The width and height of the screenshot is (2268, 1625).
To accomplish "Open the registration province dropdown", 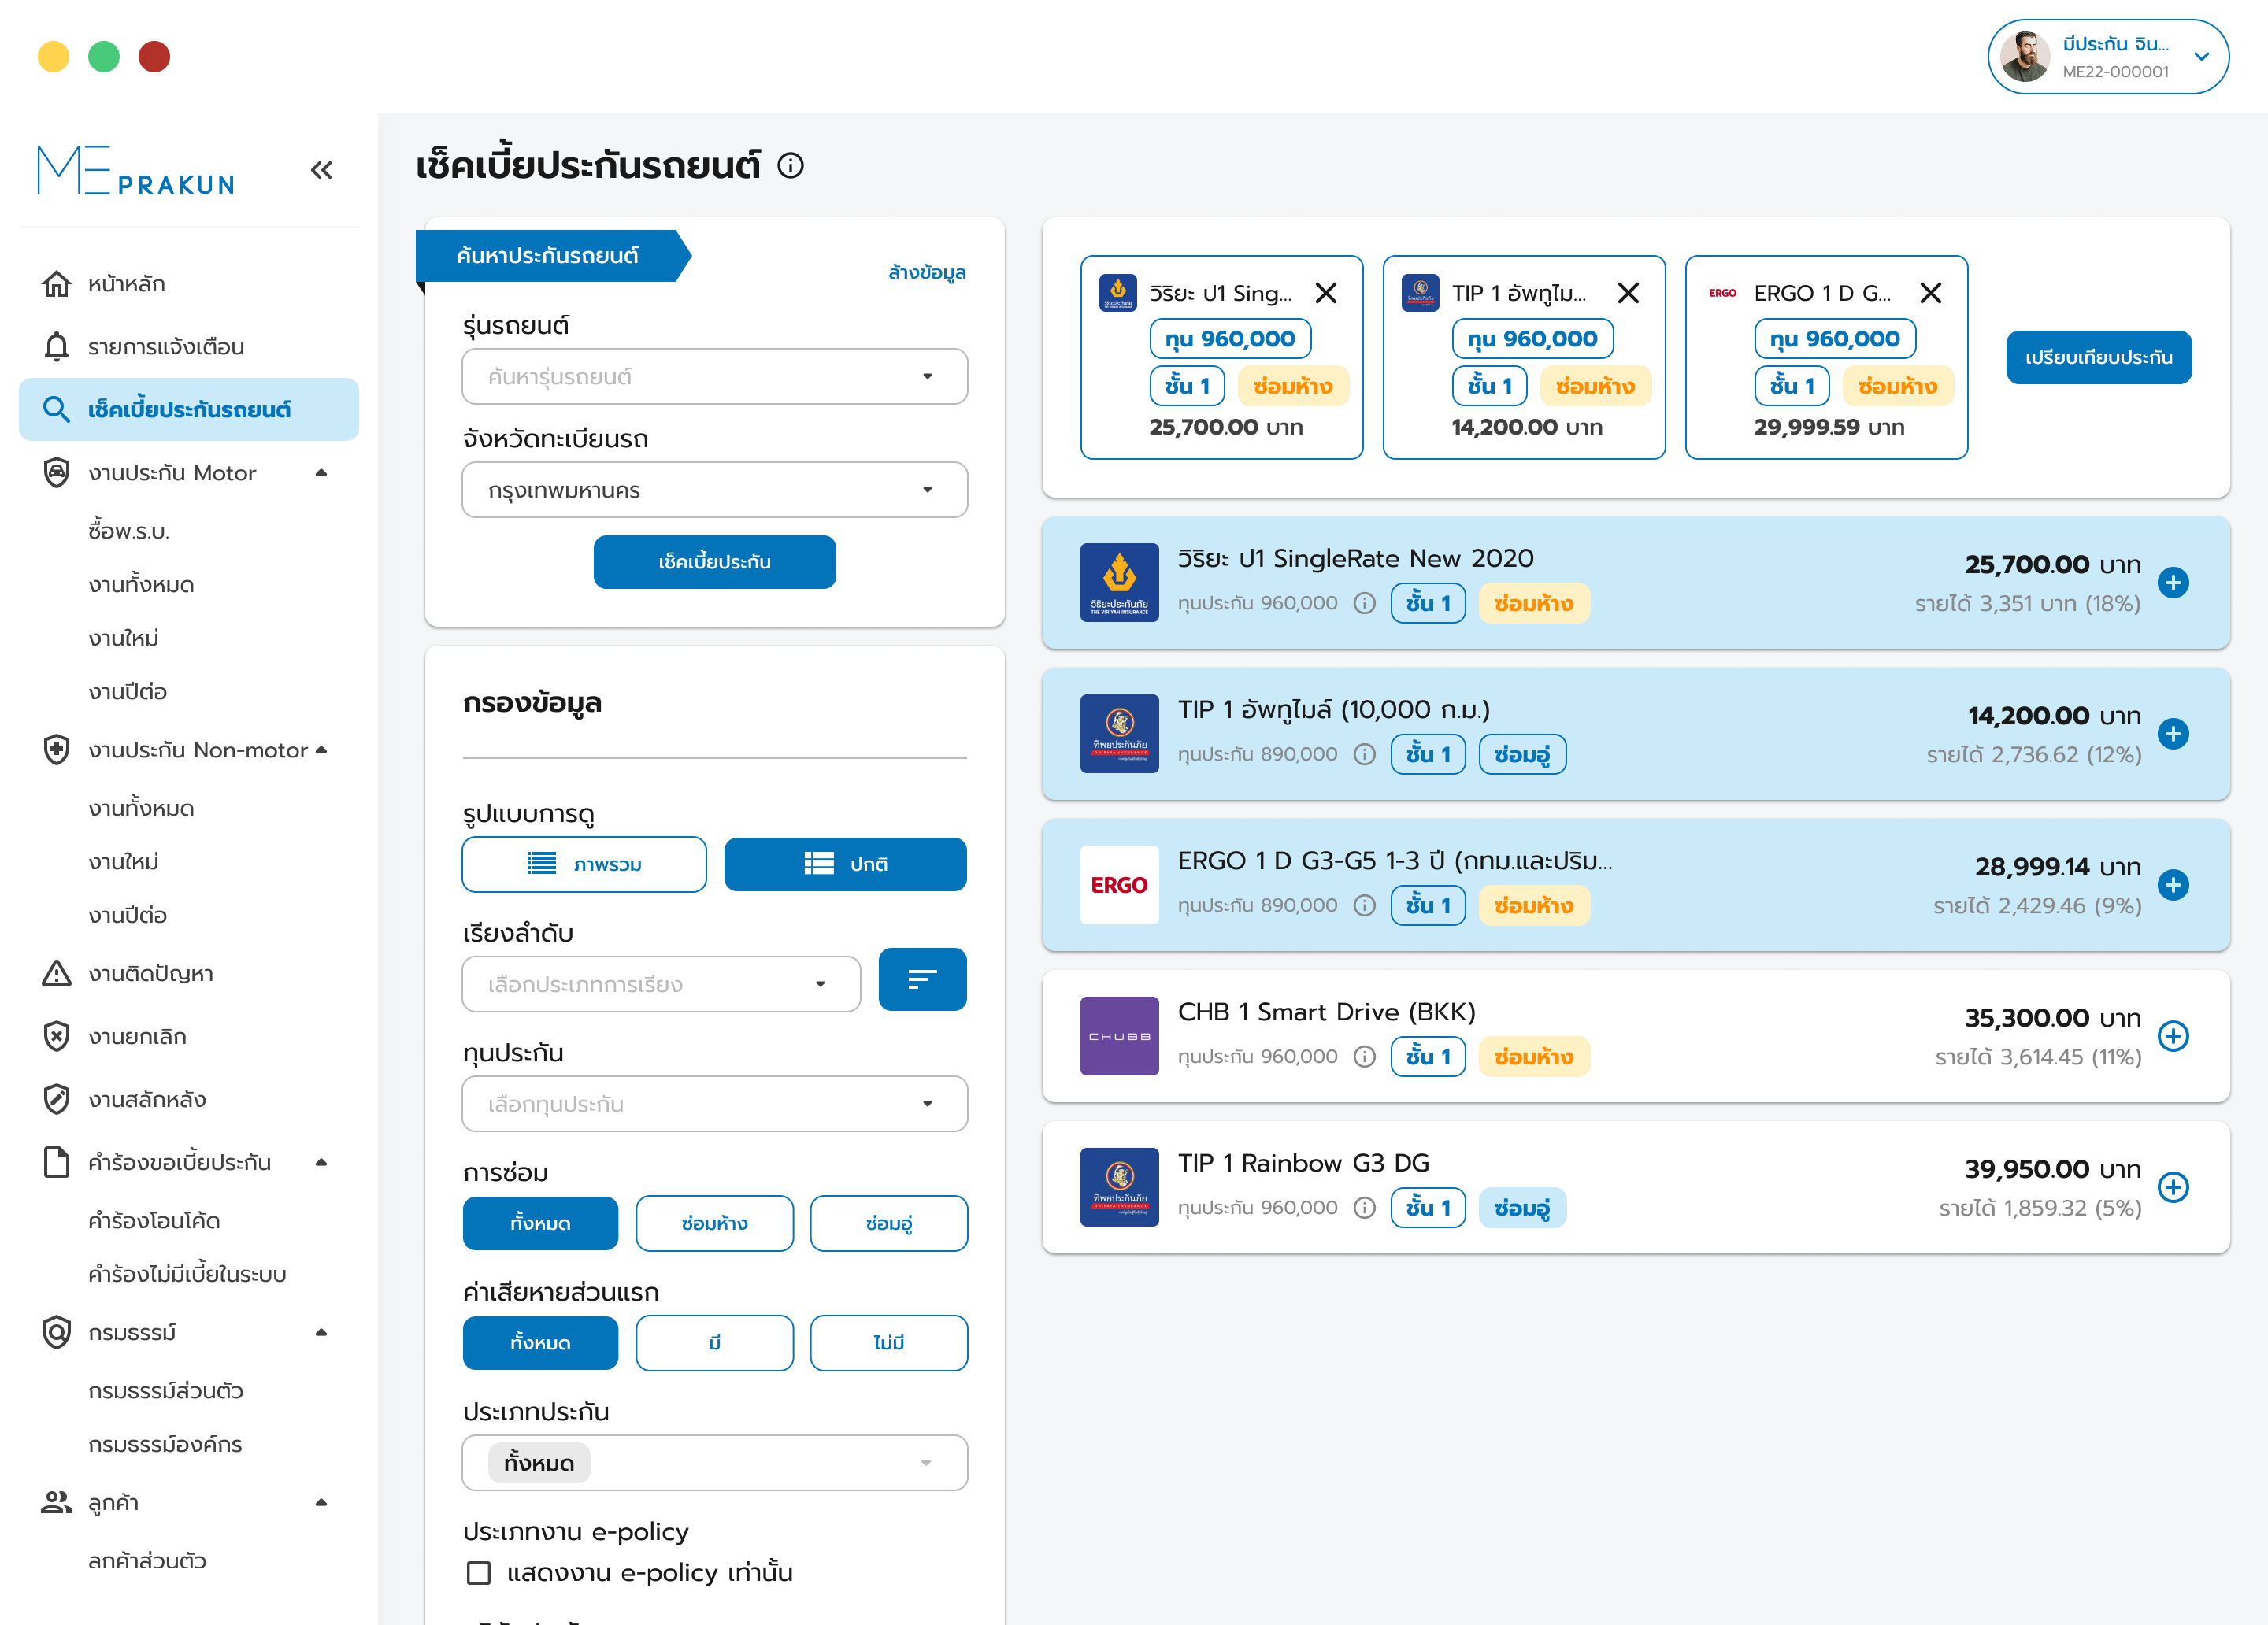I will pyautogui.click(x=714, y=490).
